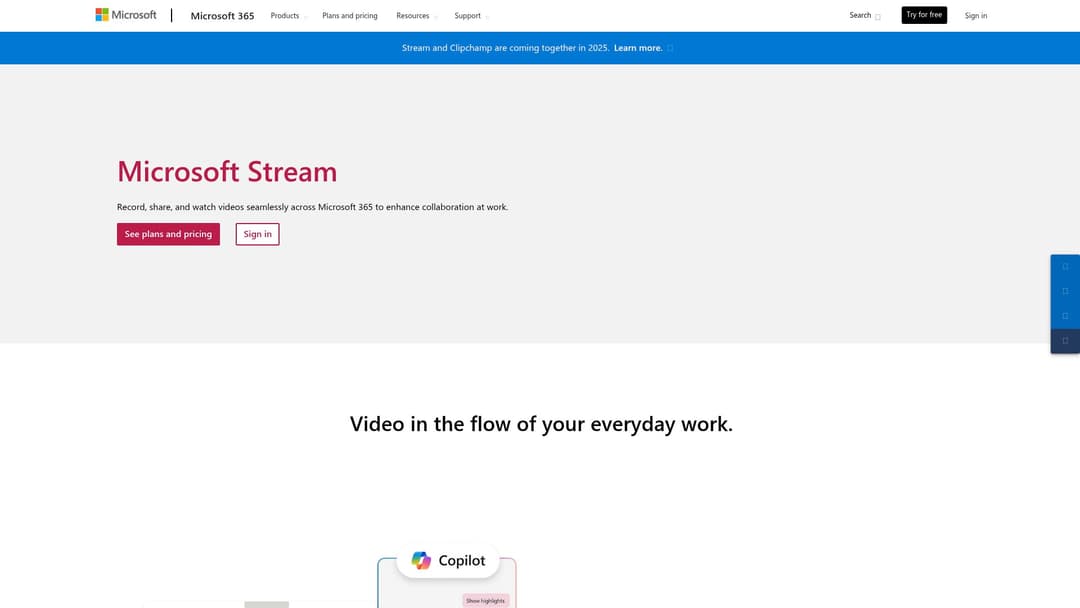1080x608 pixels.
Task: Expand the Support menu
Action: [x=472, y=15]
